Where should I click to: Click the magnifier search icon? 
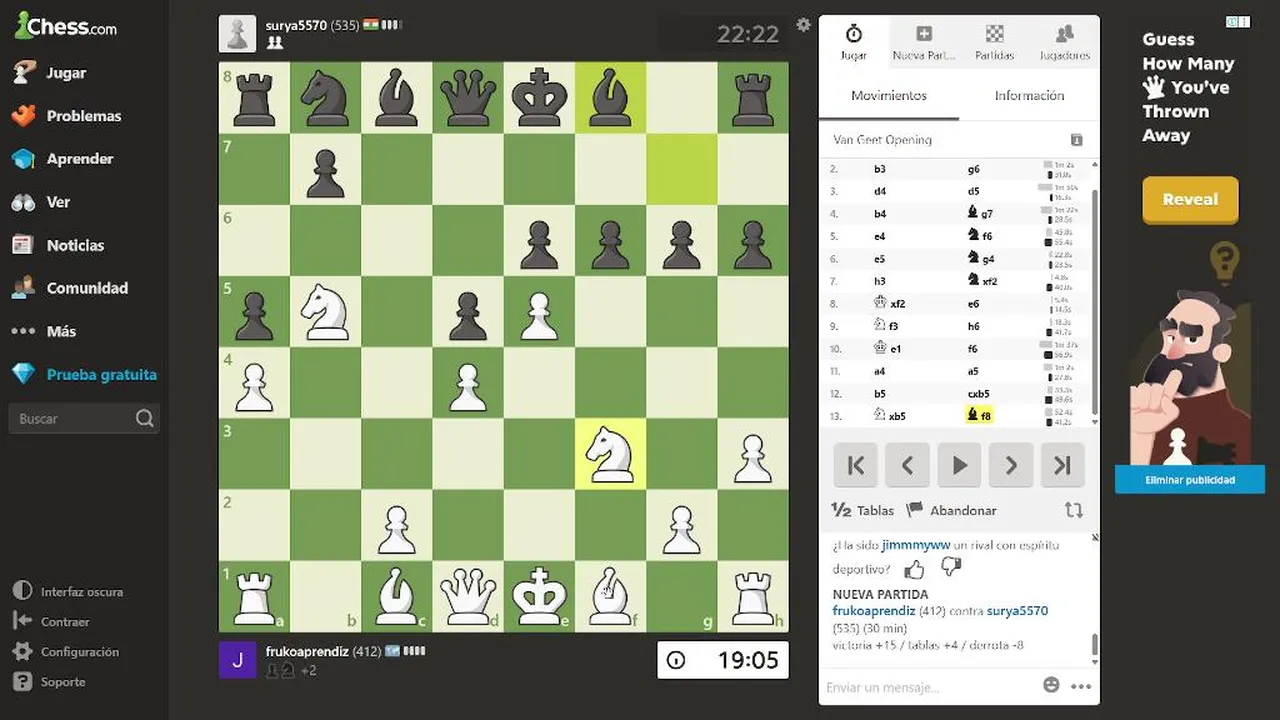point(145,419)
